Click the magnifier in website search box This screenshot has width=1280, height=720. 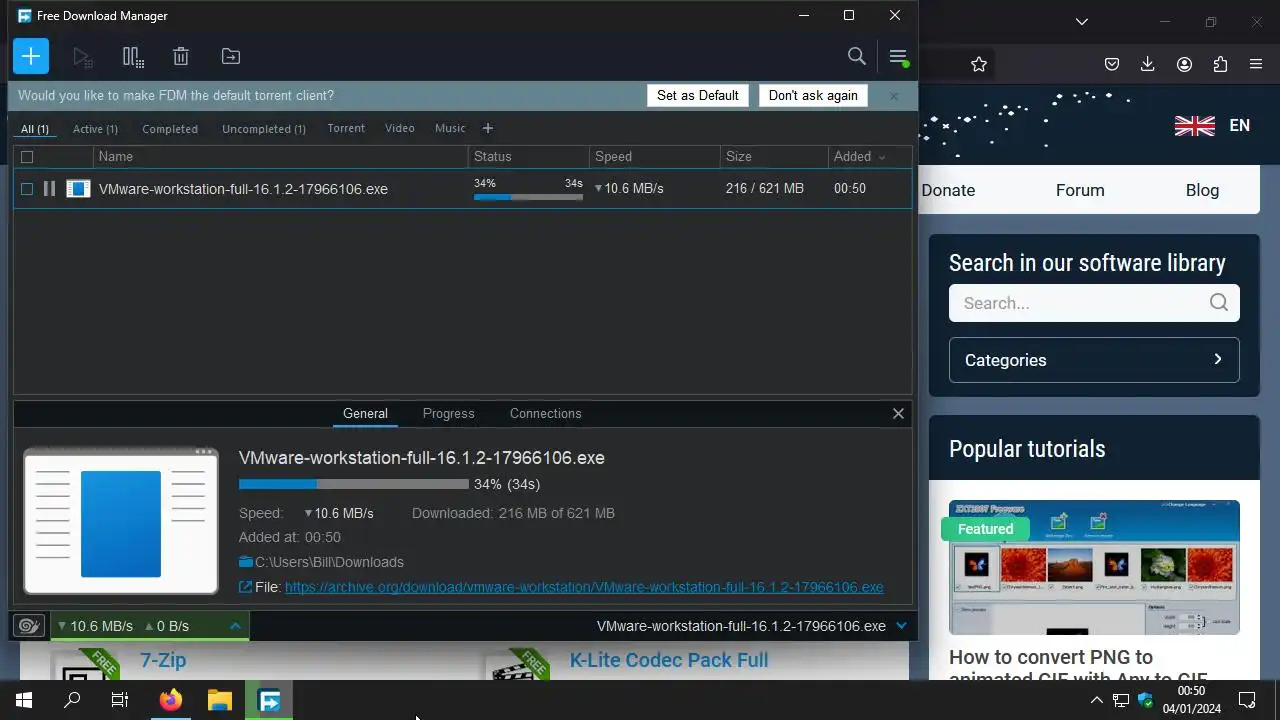click(1218, 303)
